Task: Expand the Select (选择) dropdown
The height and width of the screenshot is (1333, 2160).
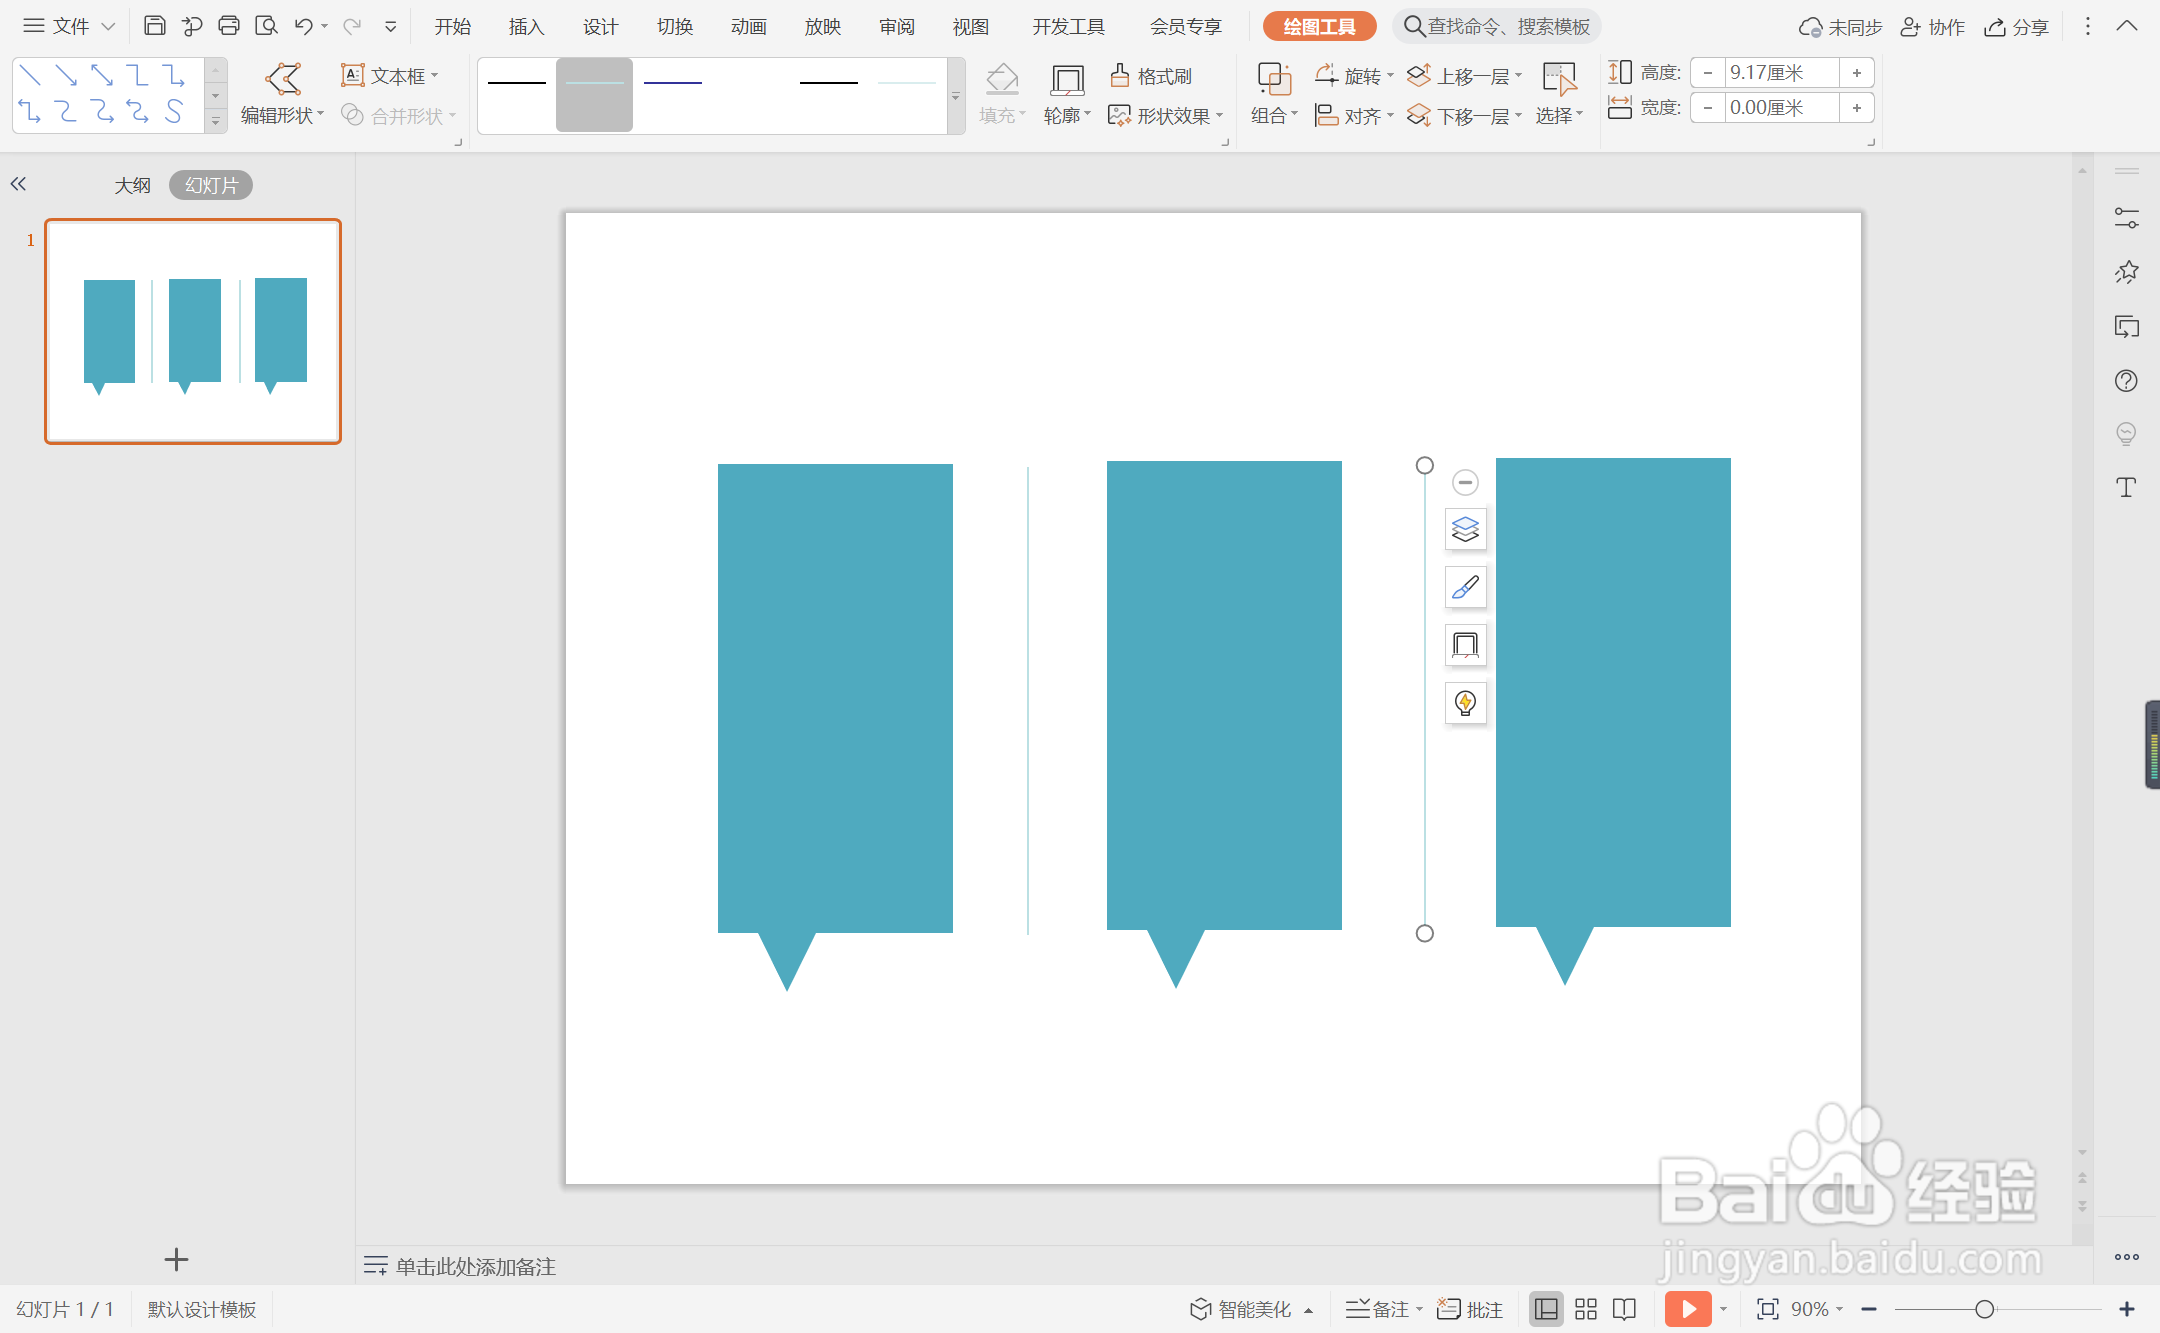Action: [x=1580, y=114]
